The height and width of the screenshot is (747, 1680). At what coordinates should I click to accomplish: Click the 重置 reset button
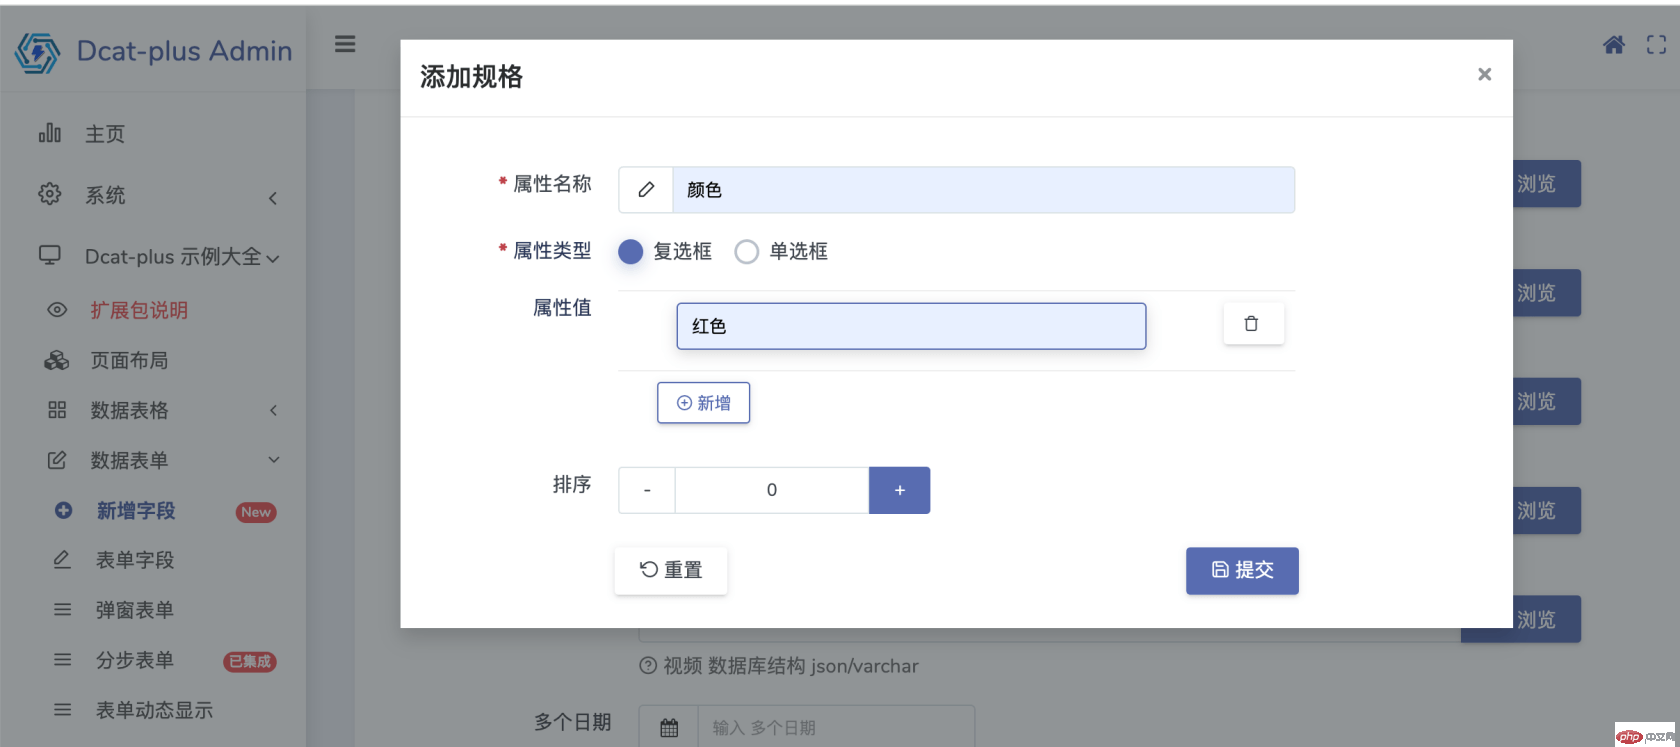(671, 570)
